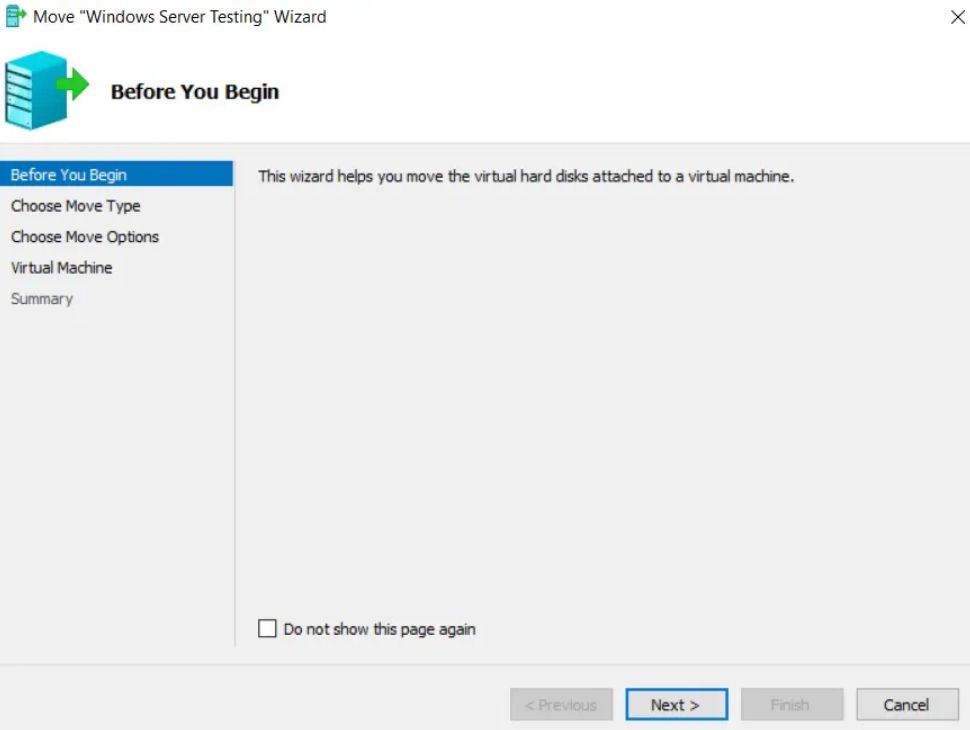Viewport: 970px width, 730px height.
Task: Click the green arrow on the header graphic
Action: pos(73,84)
